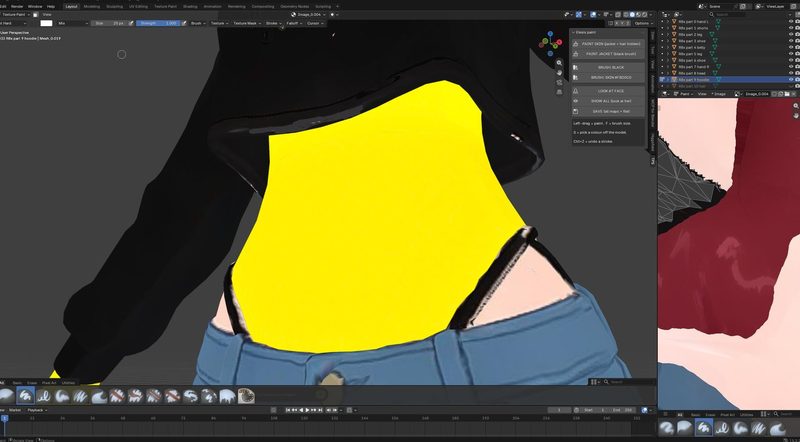Hide the part 8 head object
Viewport: 800px width, 442px height.
(x=791, y=73)
